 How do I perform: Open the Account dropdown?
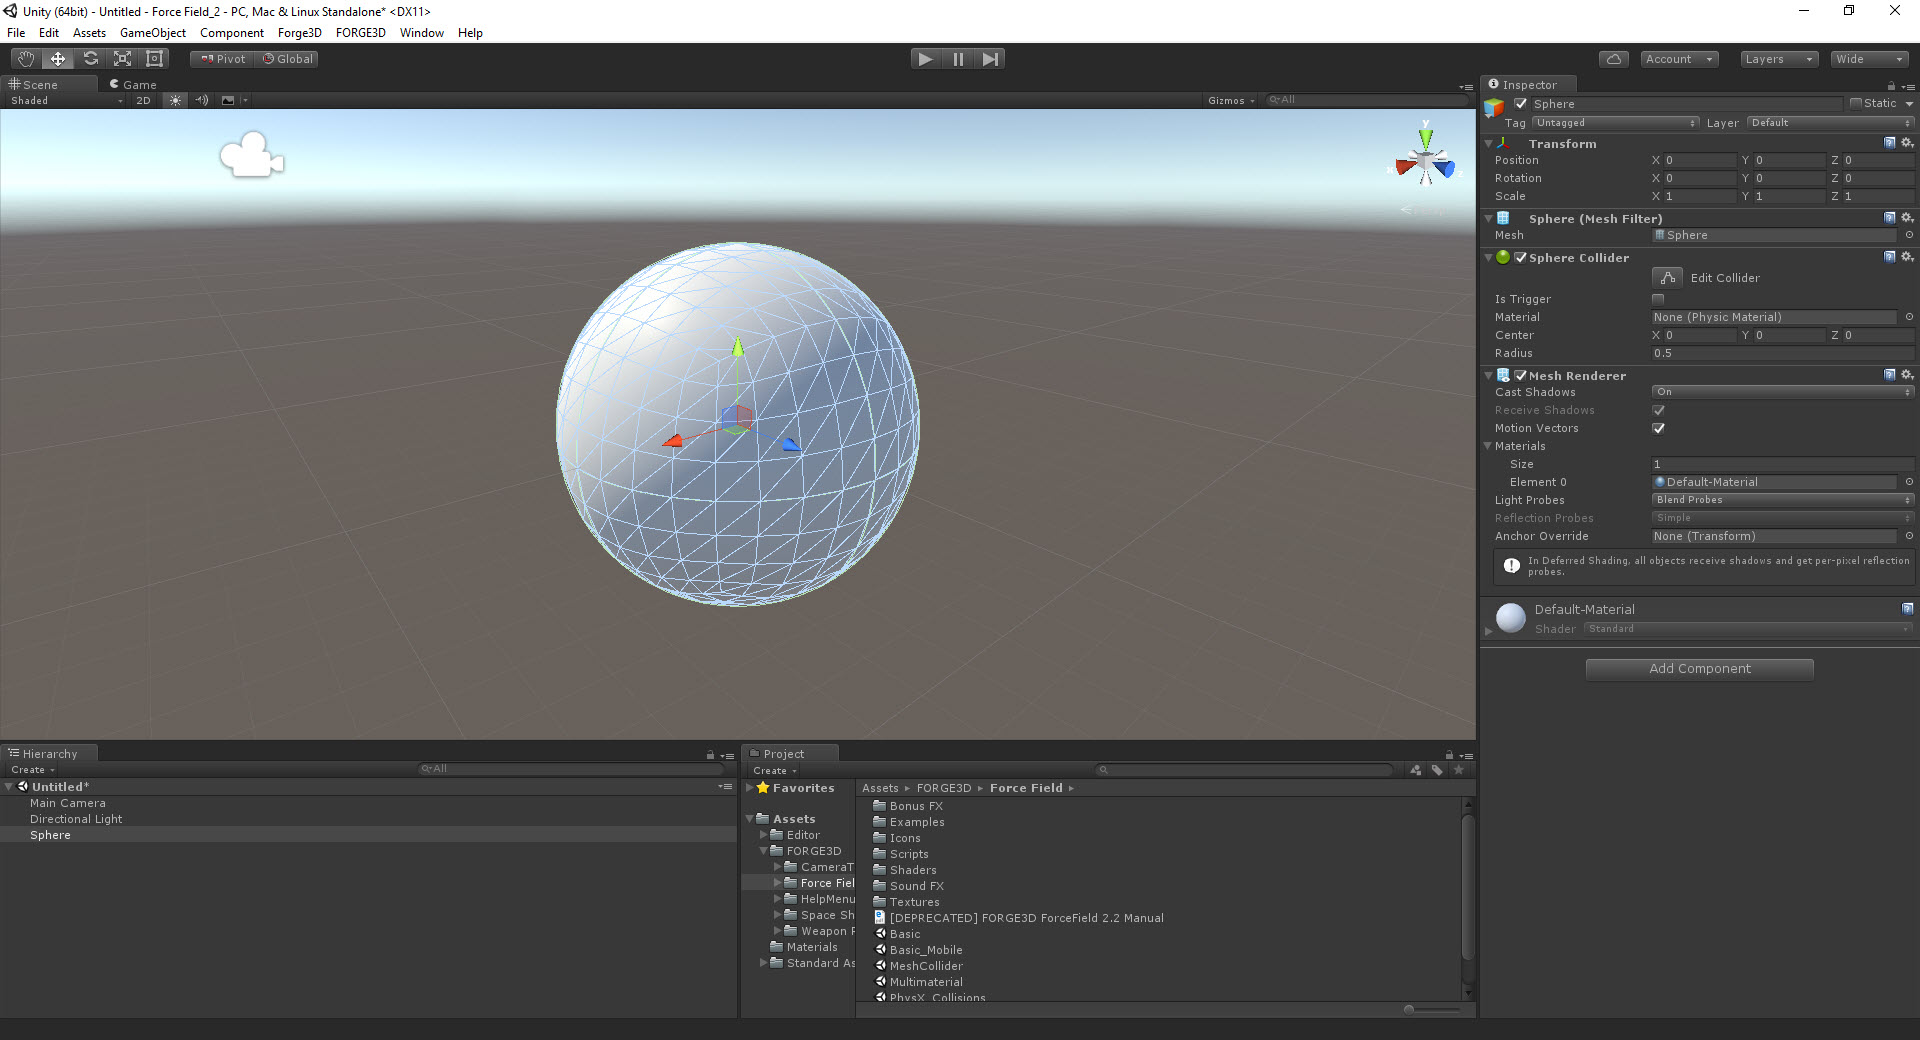pos(1680,59)
